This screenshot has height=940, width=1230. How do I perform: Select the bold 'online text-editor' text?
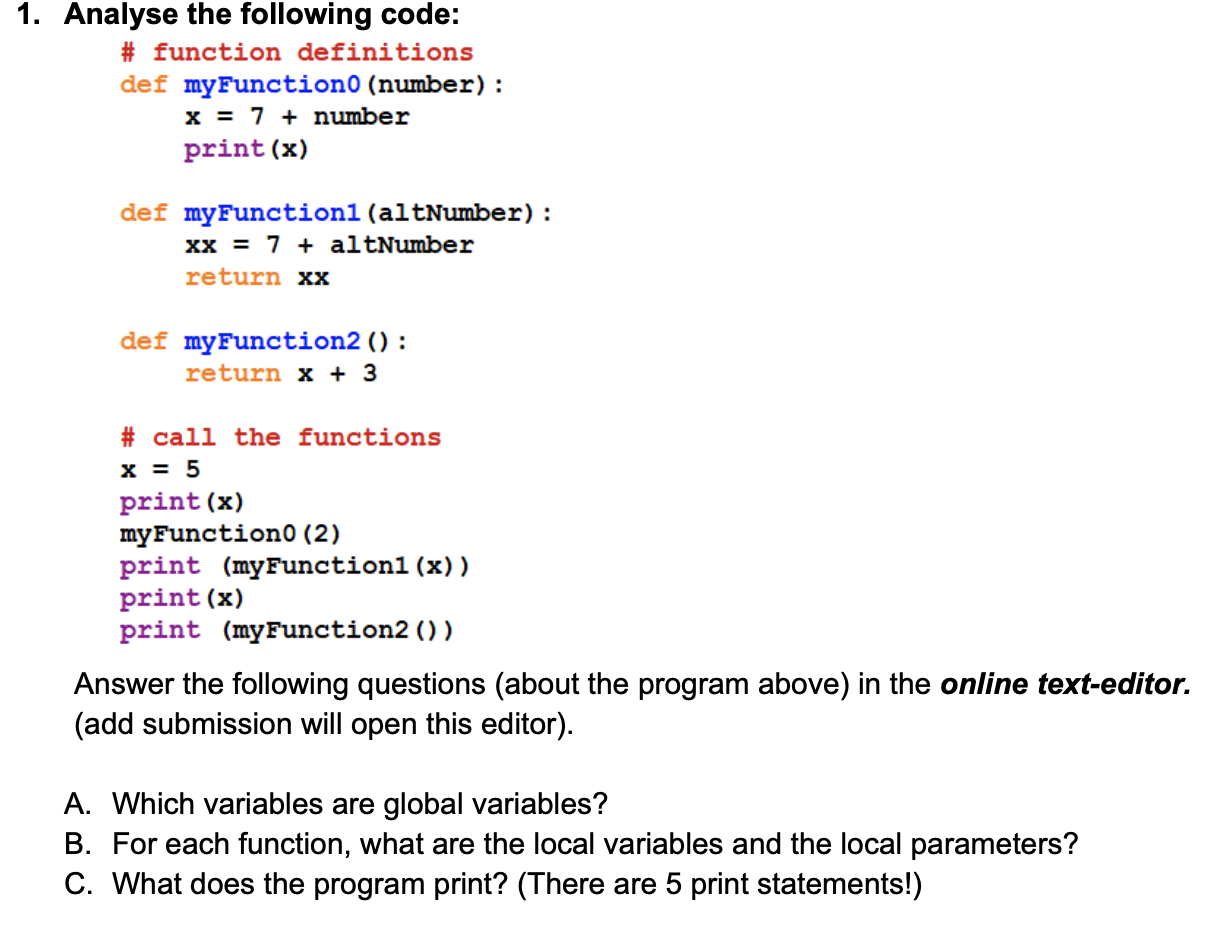point(1062,684)
